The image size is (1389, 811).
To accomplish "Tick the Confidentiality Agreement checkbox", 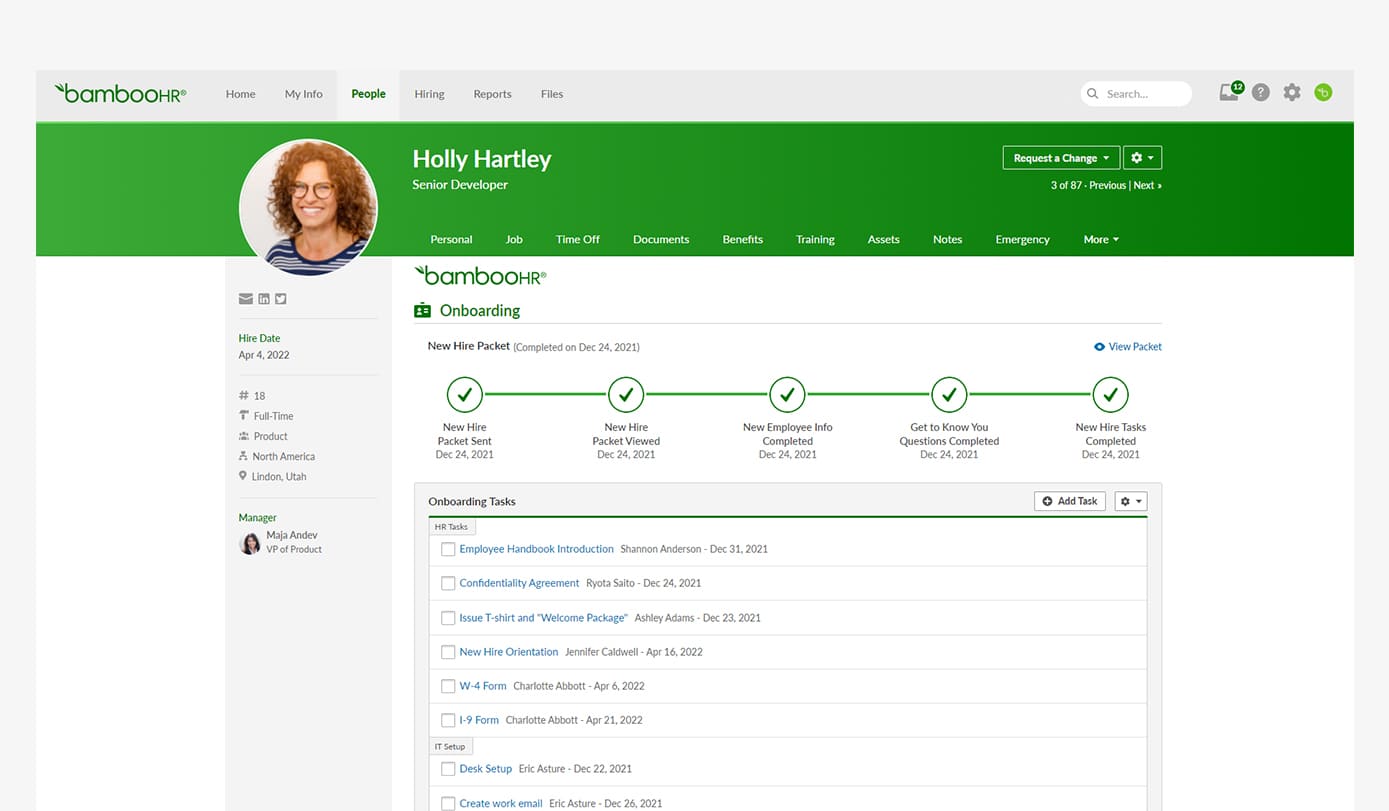I will click(448, 583).
